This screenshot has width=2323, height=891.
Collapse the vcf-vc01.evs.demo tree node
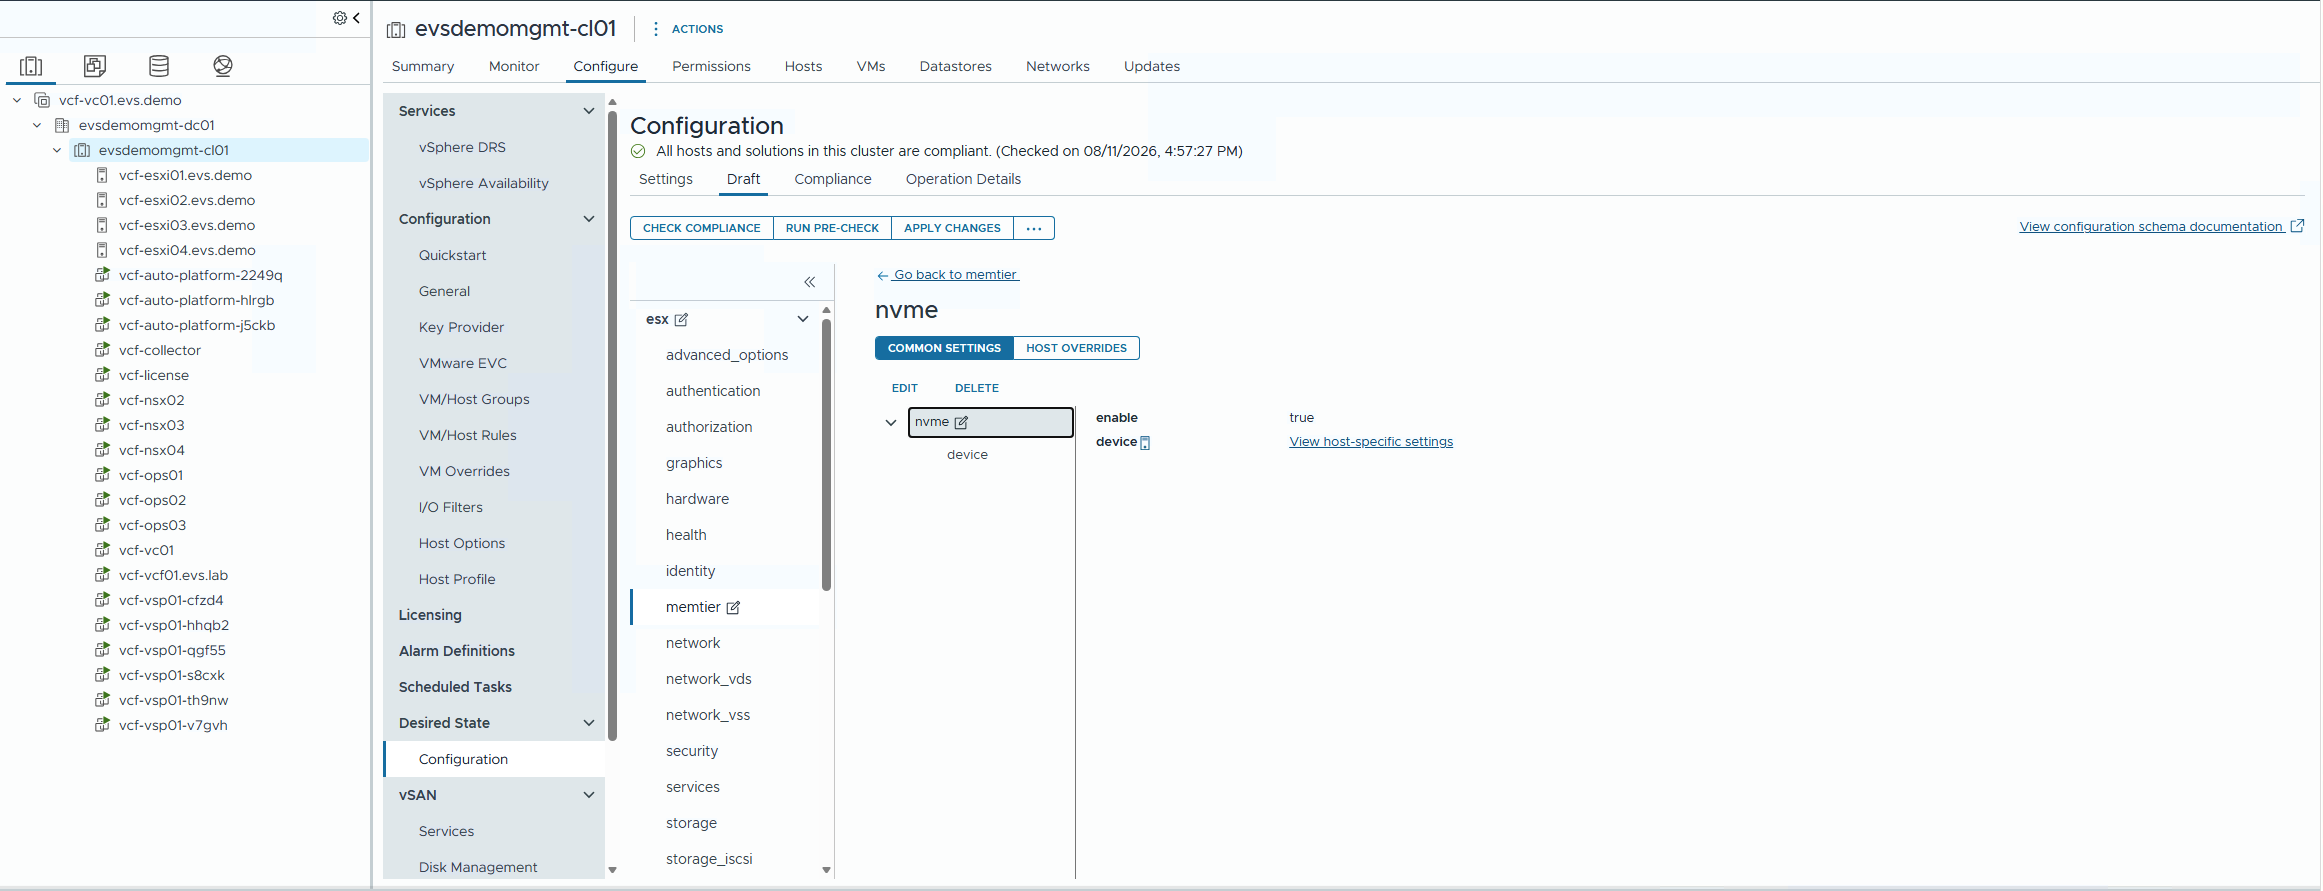click(17, 100)
